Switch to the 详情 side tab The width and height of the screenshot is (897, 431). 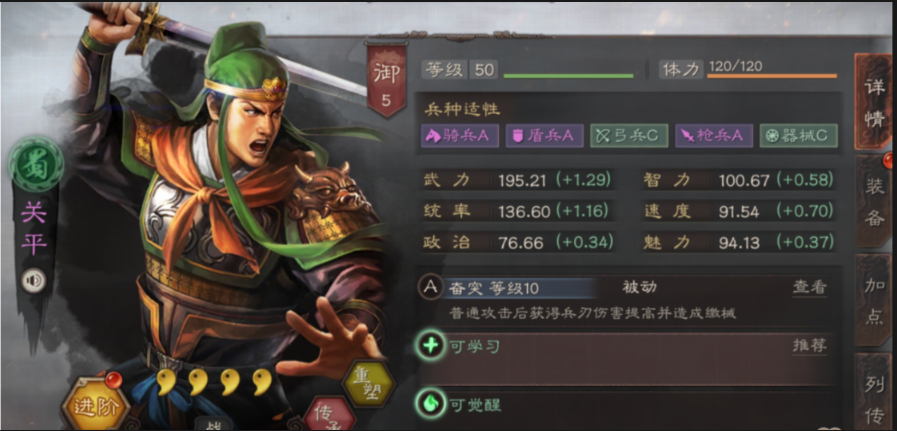coord(875,101)
